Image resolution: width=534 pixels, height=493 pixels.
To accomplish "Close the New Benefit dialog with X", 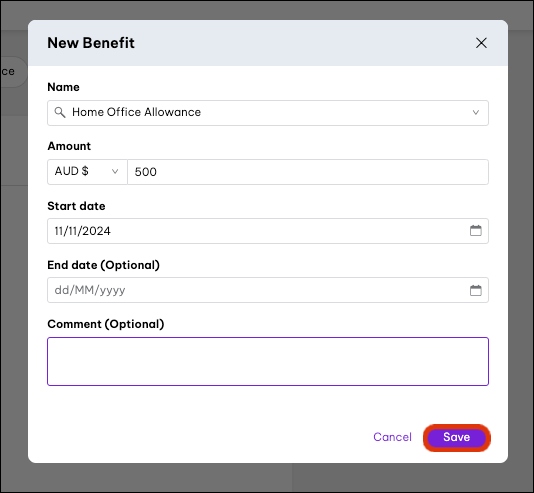I will coord(481,43).
